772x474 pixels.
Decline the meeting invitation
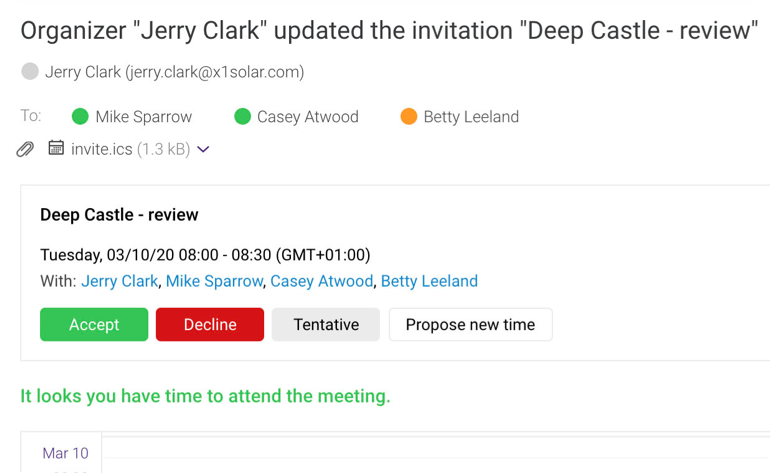(x=210, y=324)
